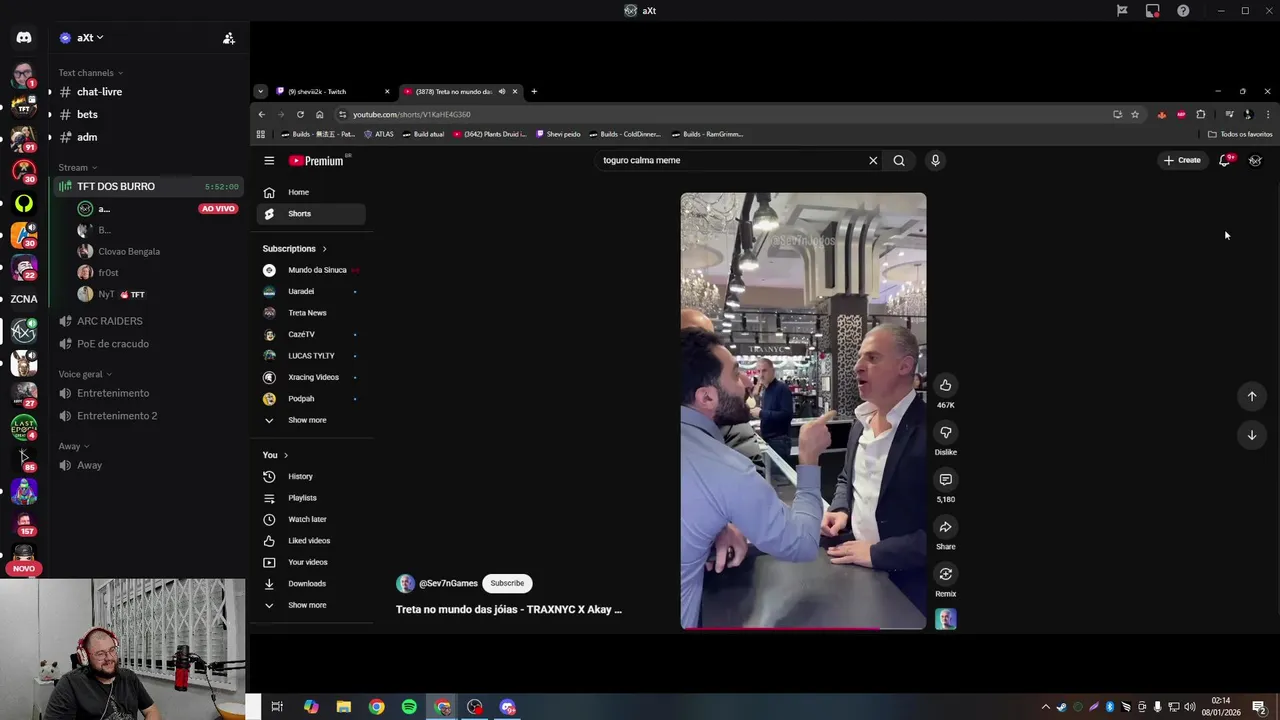The width and height of the screenshot is (1280, 720).
Task: Show more subscriptions
Action: pyautogui.click(x=311, y=420)
